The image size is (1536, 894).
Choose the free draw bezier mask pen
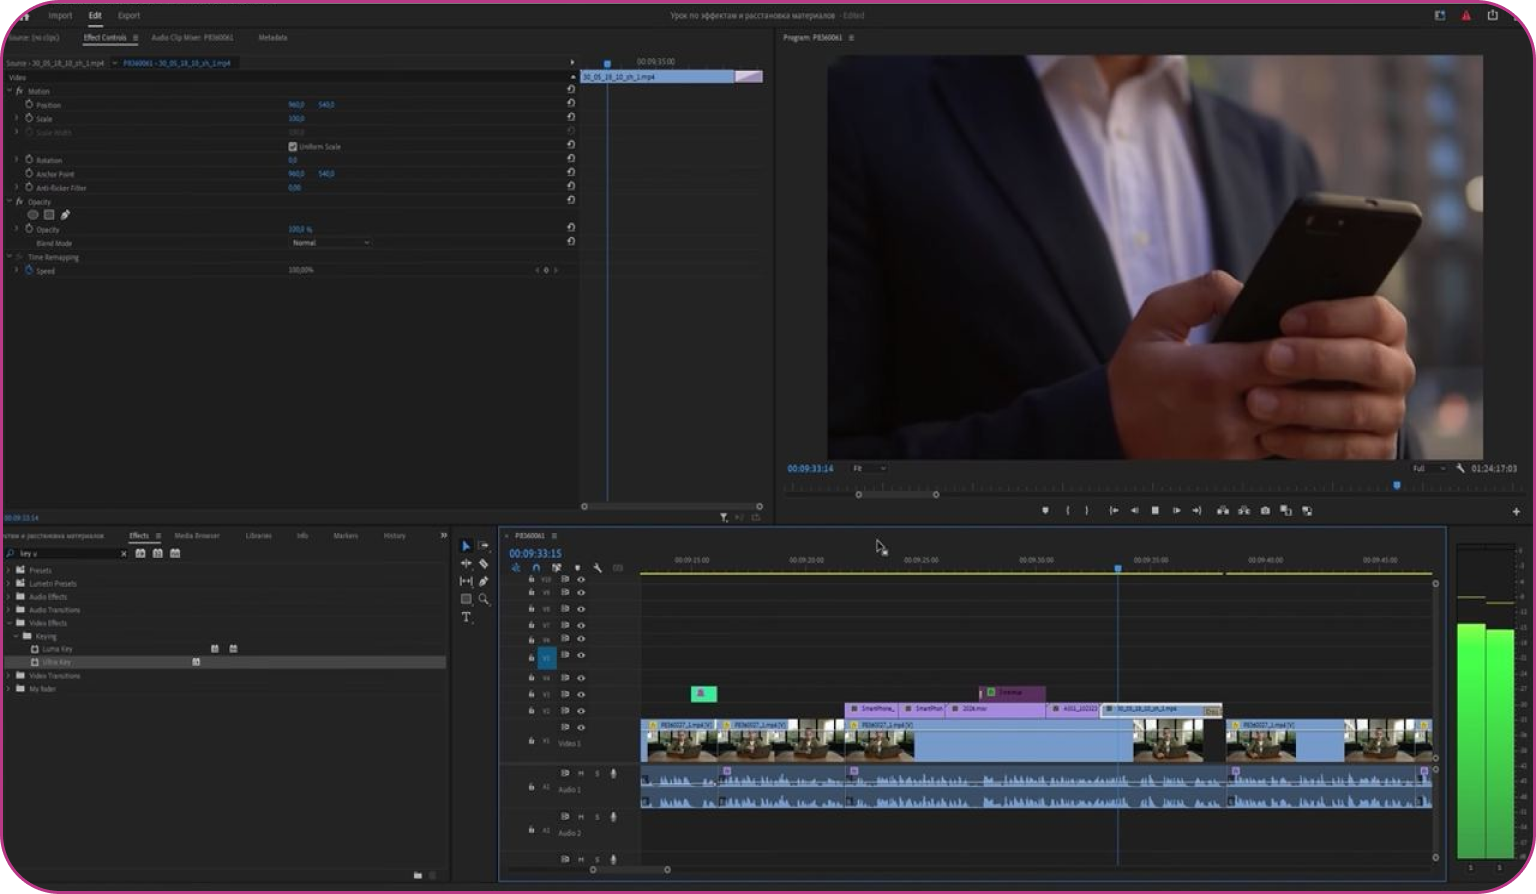point(65,215)
